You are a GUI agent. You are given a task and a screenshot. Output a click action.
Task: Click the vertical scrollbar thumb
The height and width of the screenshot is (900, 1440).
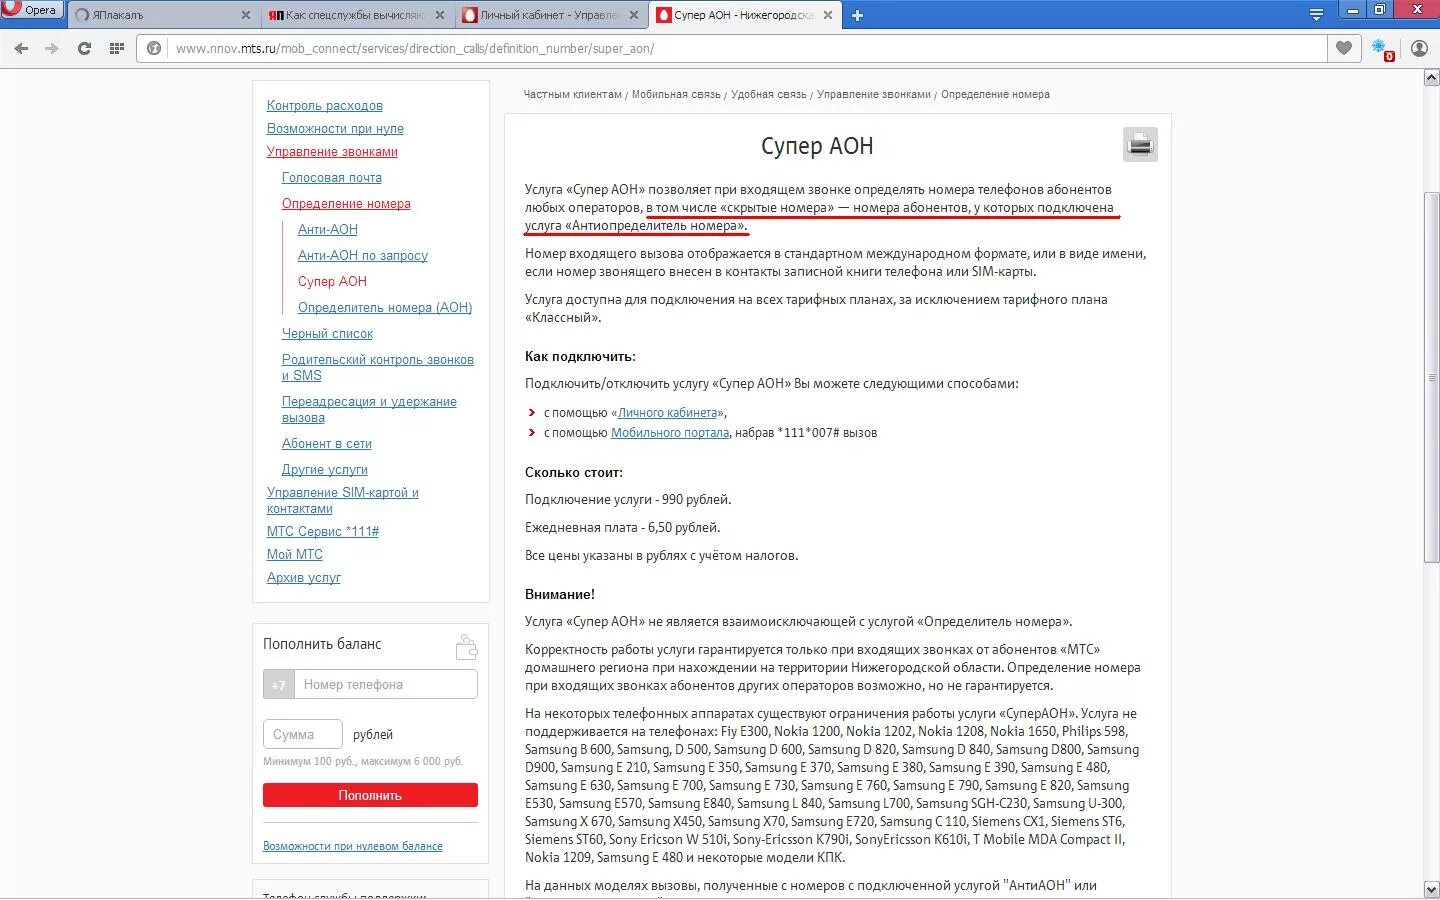click(x=1431, y=377)
